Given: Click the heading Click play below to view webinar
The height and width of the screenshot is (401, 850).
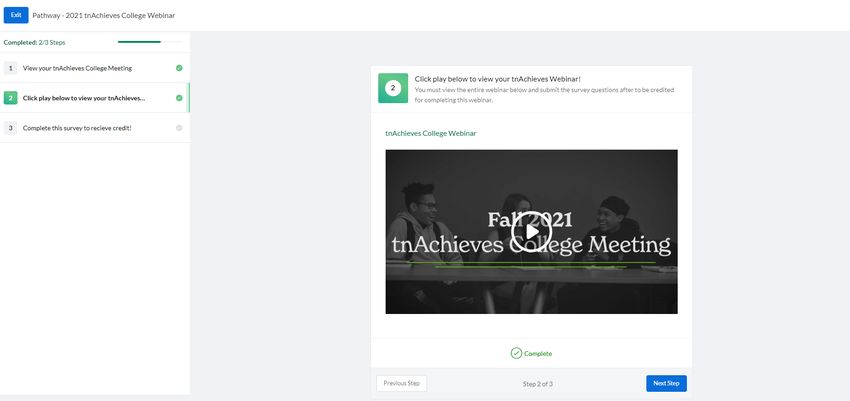Looking at the screenshot, I should click(498, 79).
